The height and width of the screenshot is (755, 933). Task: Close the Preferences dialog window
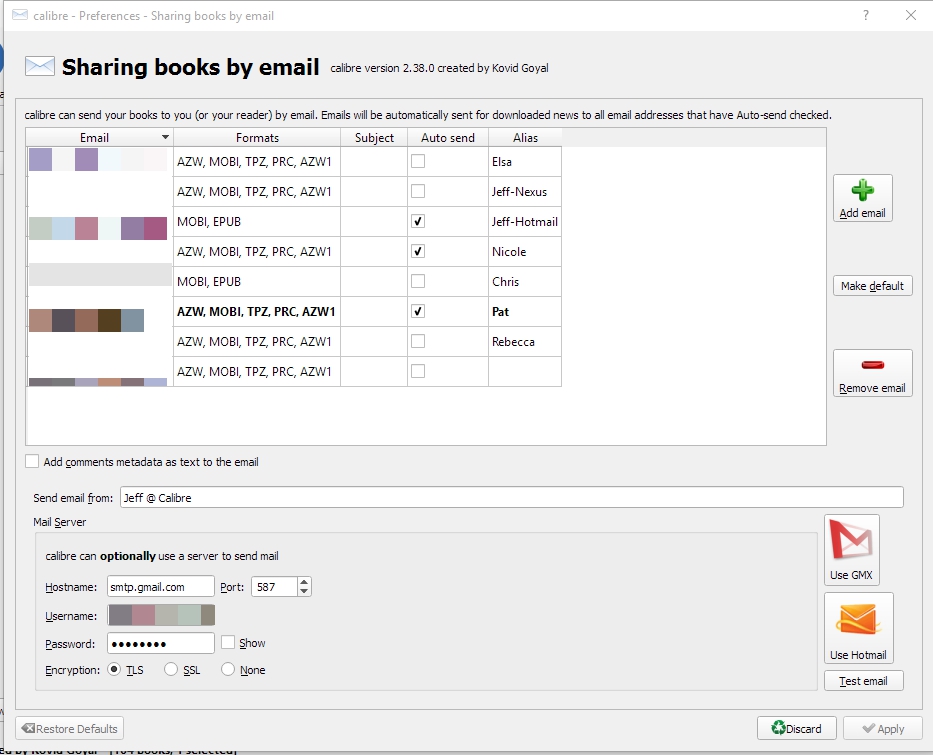point(910,15)
